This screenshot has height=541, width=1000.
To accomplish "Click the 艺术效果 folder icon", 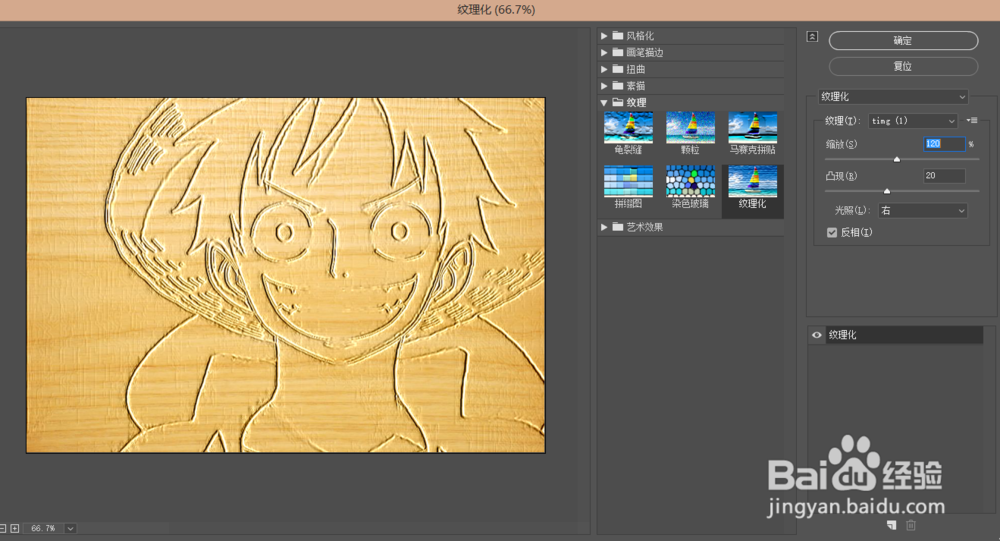I will 617,226.
